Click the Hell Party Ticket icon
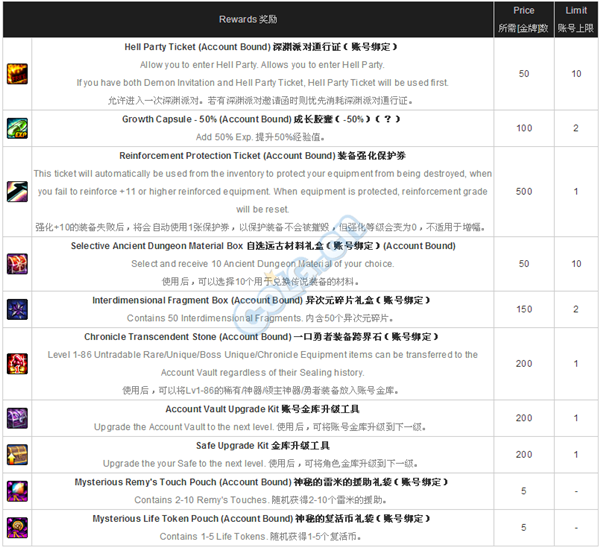 tap(18, 74)
